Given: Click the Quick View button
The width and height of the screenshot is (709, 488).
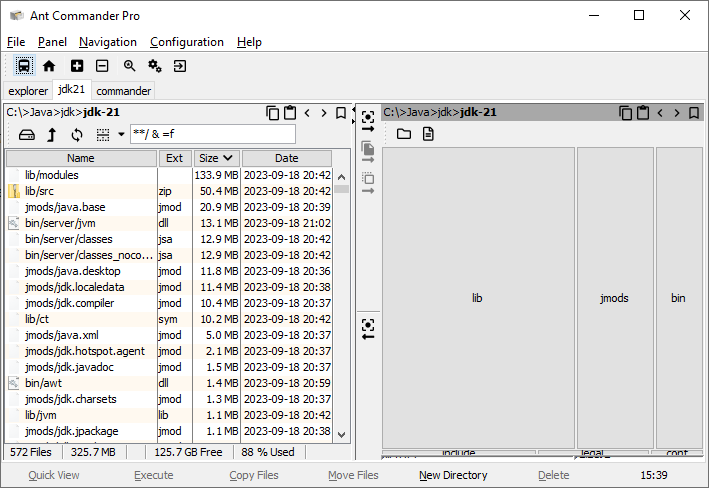Looking at the screenshot, I should coord(53,475).
